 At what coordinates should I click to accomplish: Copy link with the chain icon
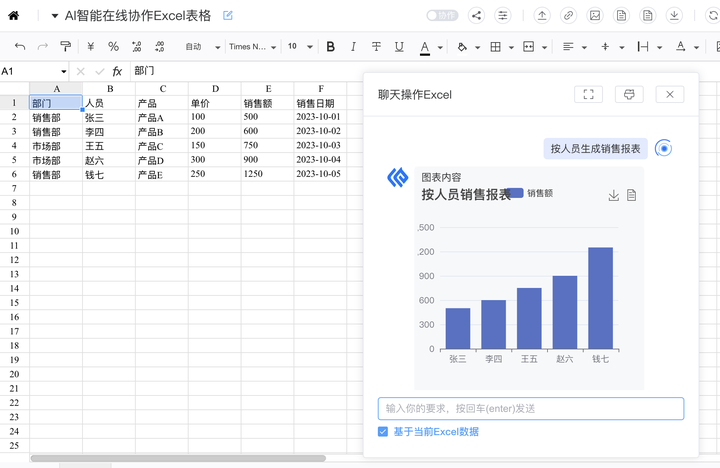(568, 16)
